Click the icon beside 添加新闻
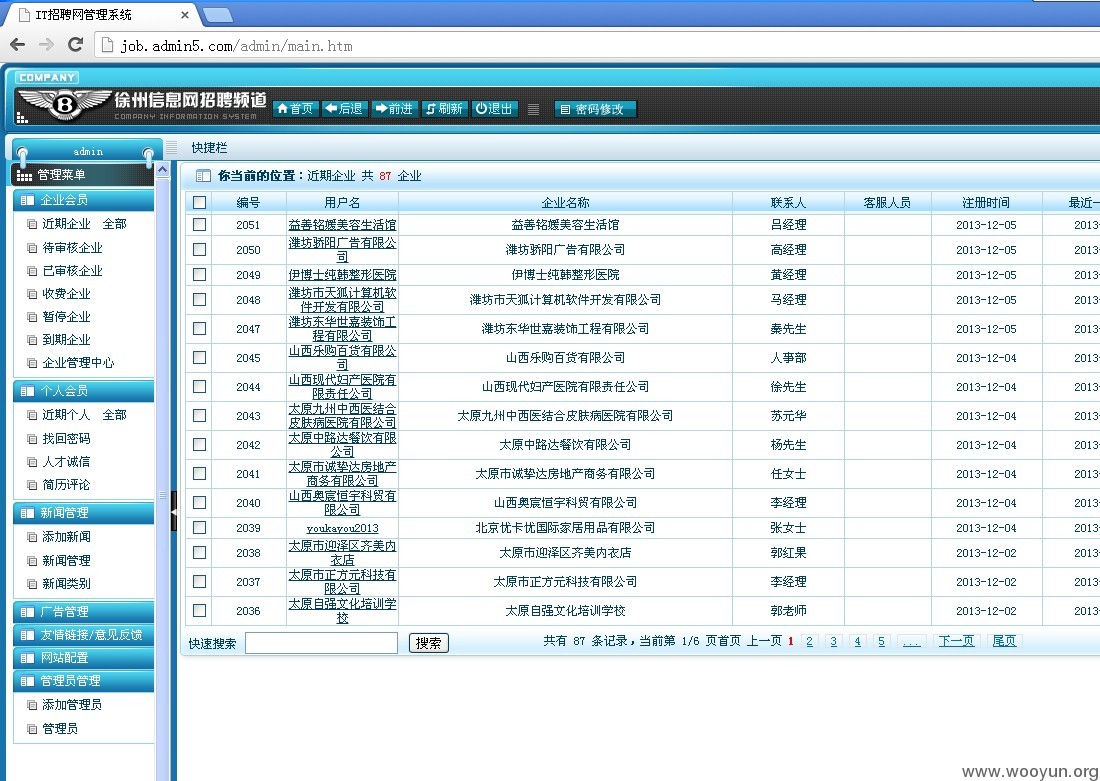The image size is (1100, 781). 32,537
